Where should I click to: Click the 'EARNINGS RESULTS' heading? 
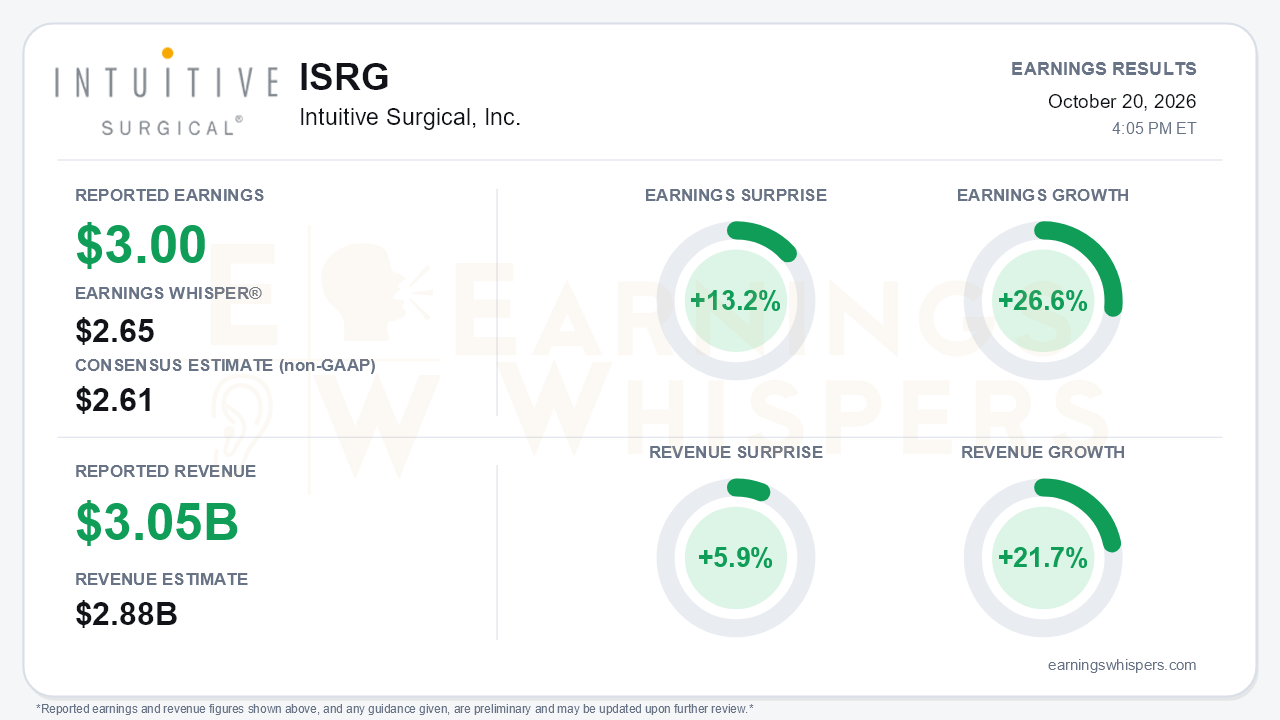(1104, 69)
